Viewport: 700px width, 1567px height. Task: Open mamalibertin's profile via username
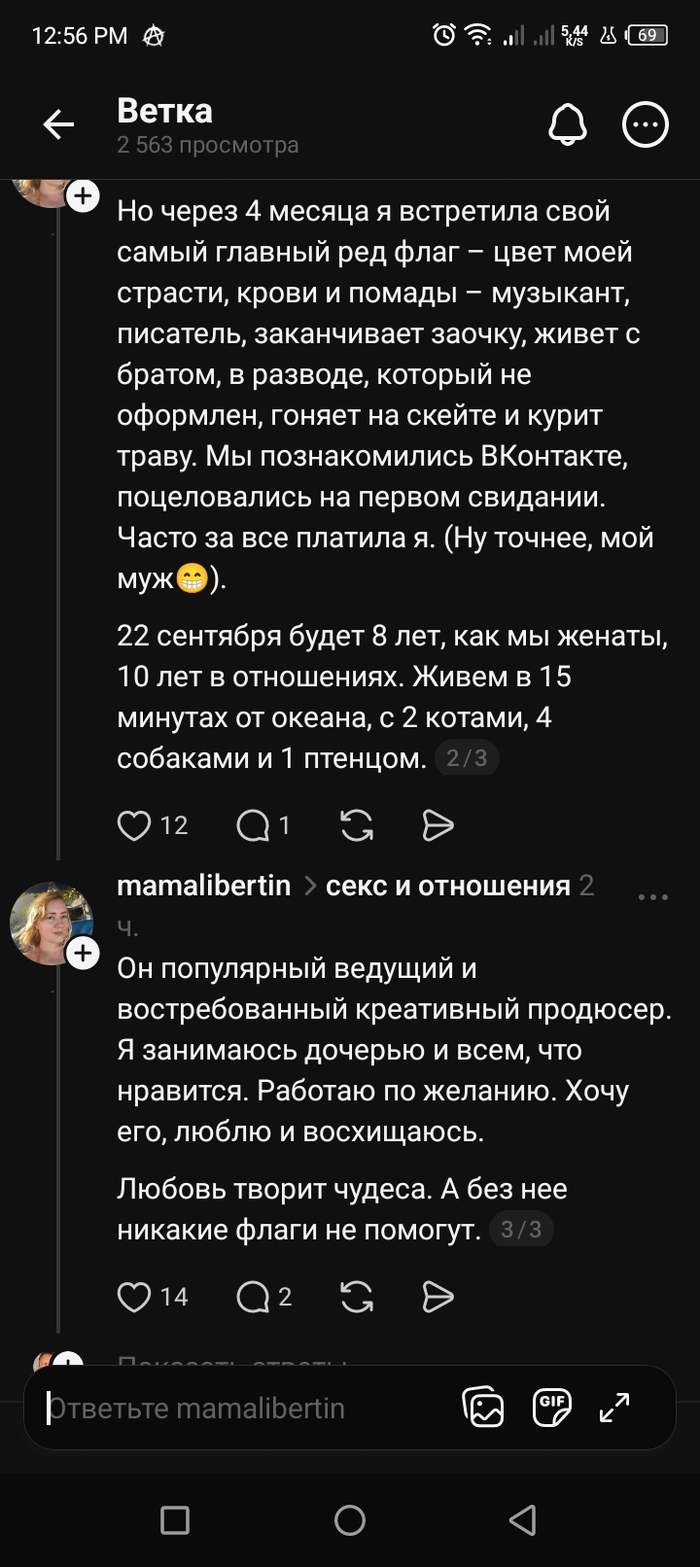(x=204, y=886)
